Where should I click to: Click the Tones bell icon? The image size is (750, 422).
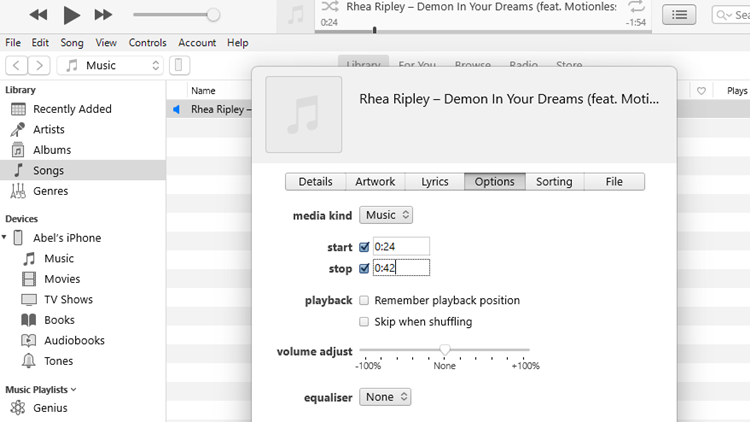tap(29, 361)
